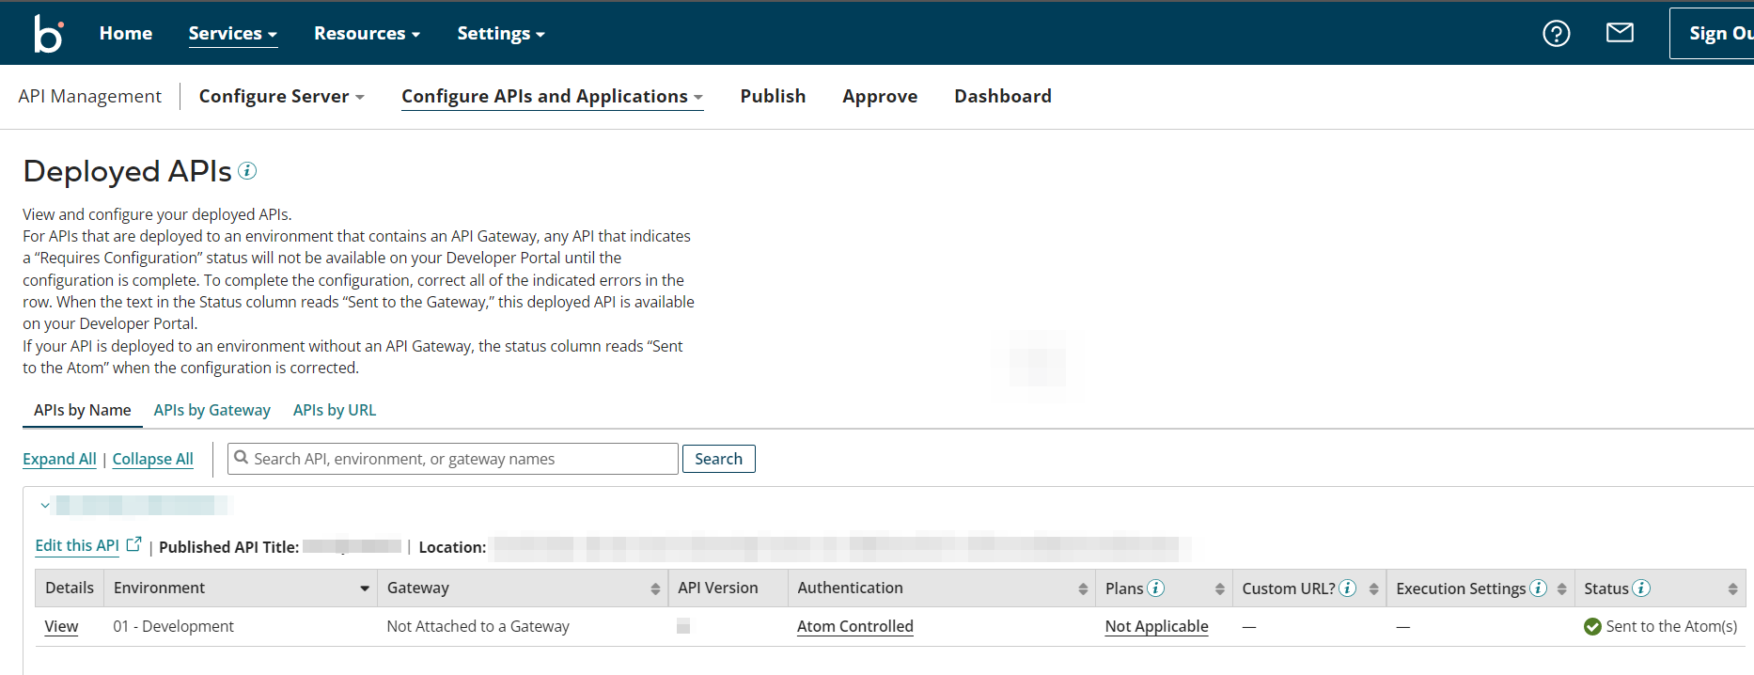This screenshot has height=675, width=1754.
Task: Click the Custom URL column info icon
Action: [1348, 588]
